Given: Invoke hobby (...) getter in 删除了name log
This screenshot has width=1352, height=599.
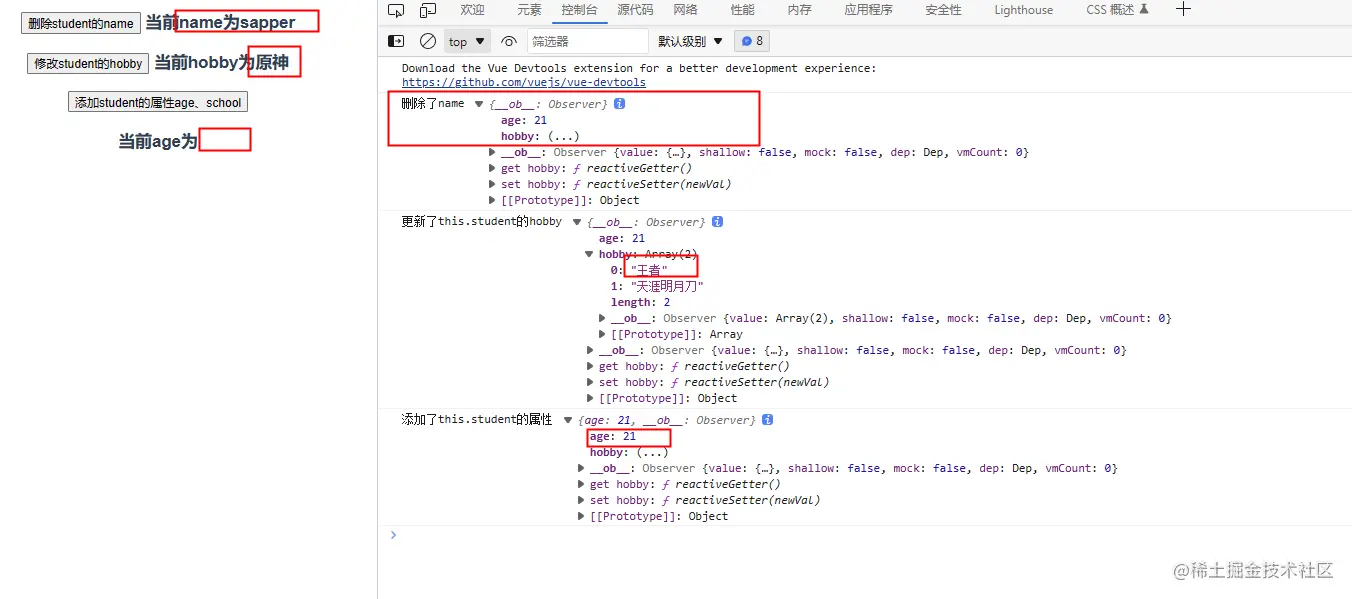Looking at the screenshot, I should pyautogui.click(x=563, y=136).
